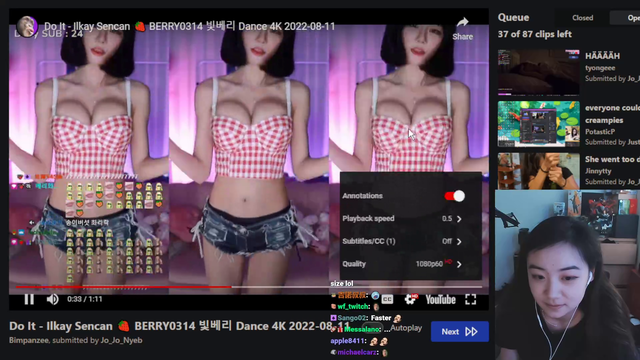Open the settings gear menu
The height and width of the screenshot is (360, 640).
(411, 299)
